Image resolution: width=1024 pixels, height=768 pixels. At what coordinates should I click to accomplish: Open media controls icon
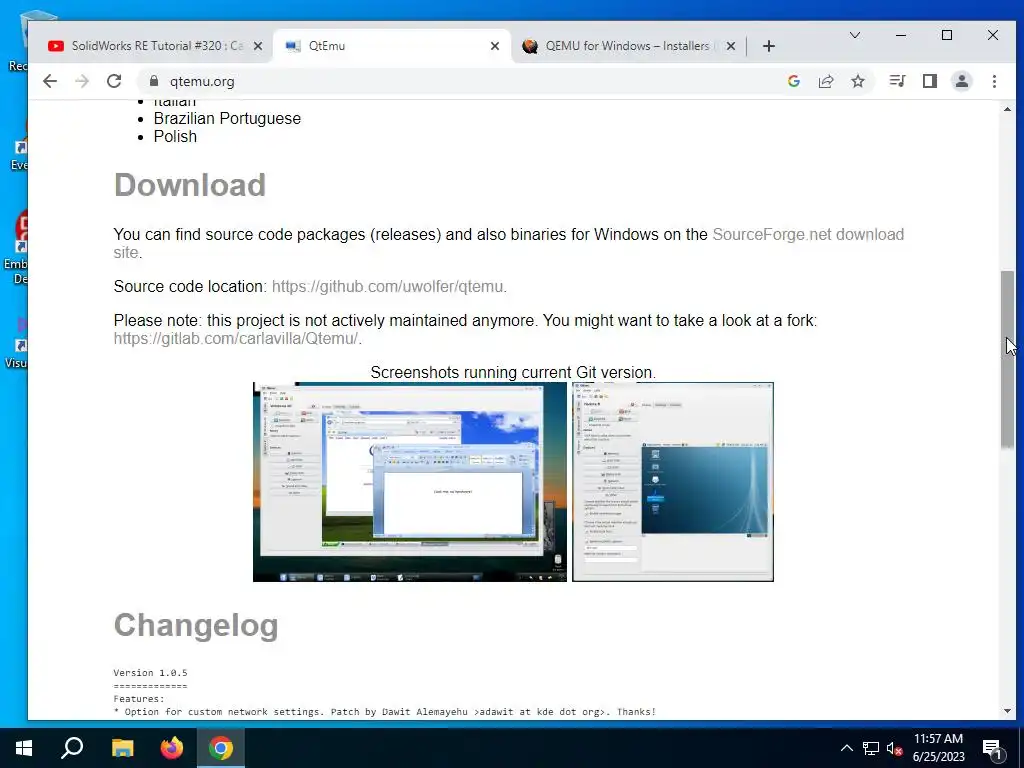[897, 81]
